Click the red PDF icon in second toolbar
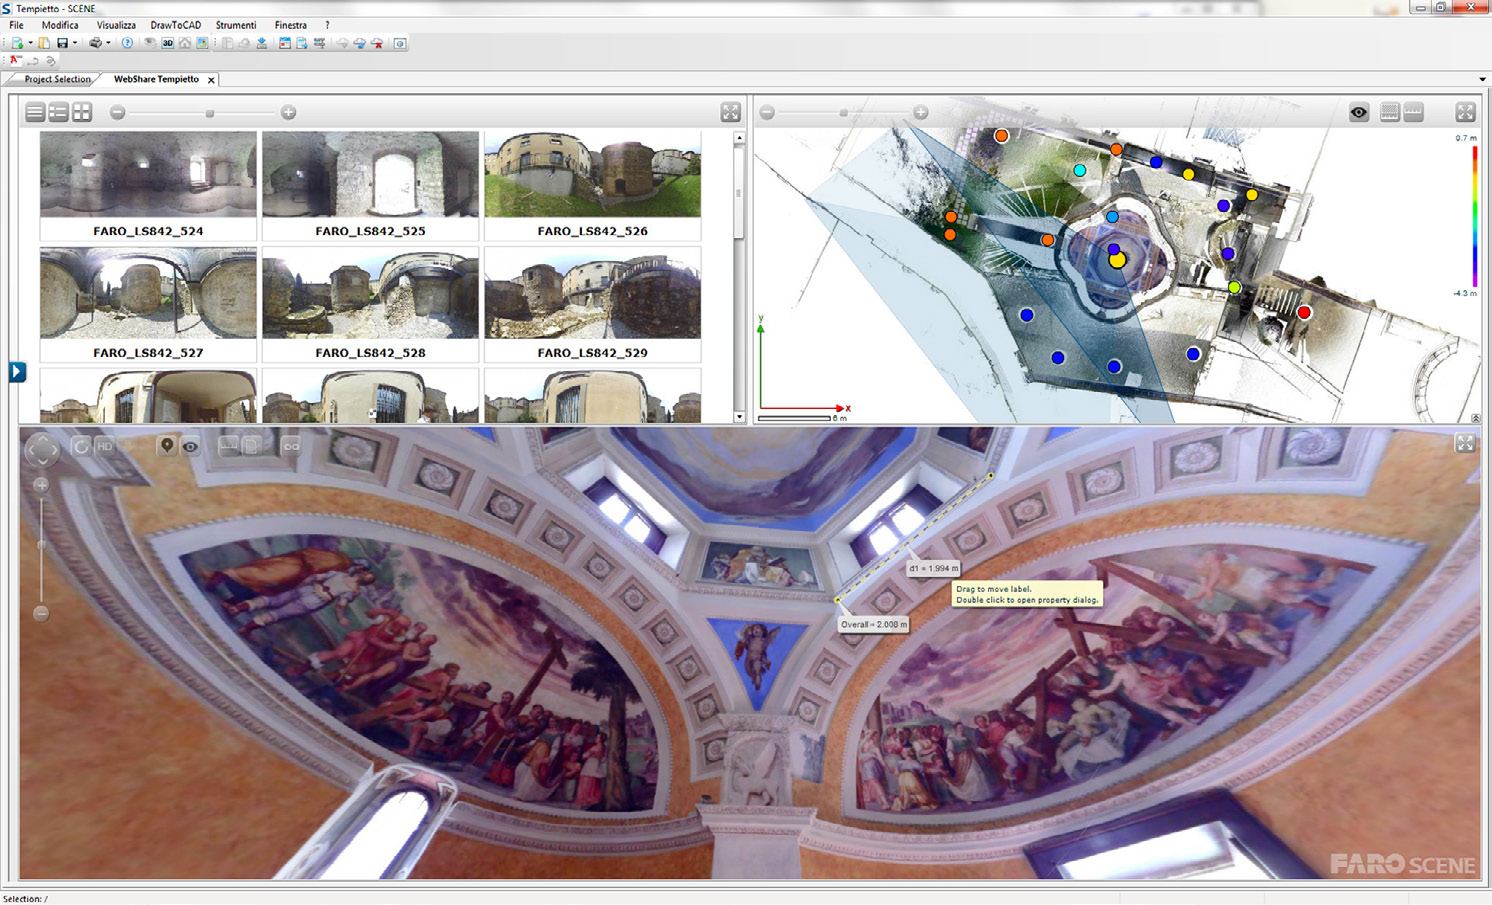Screen dimensions: 1492x905 (x=15, y=60)
